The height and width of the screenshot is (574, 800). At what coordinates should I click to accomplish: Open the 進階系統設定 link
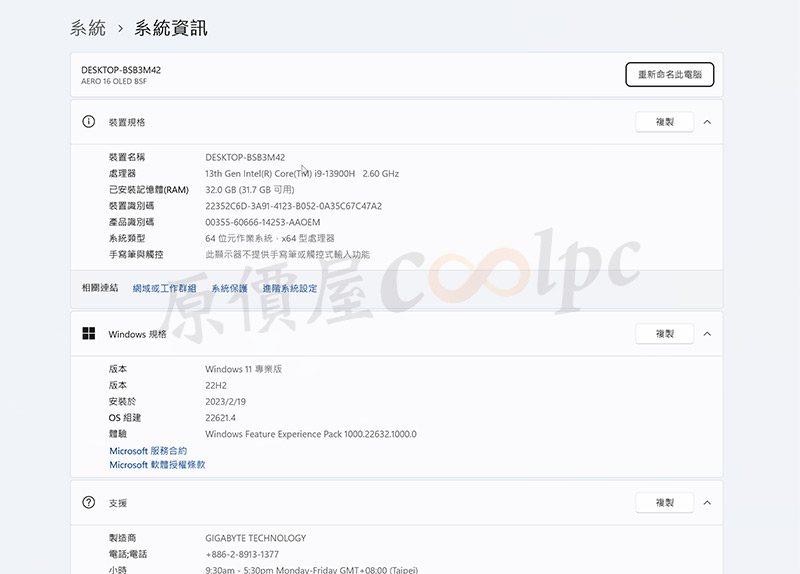(290, 288)
